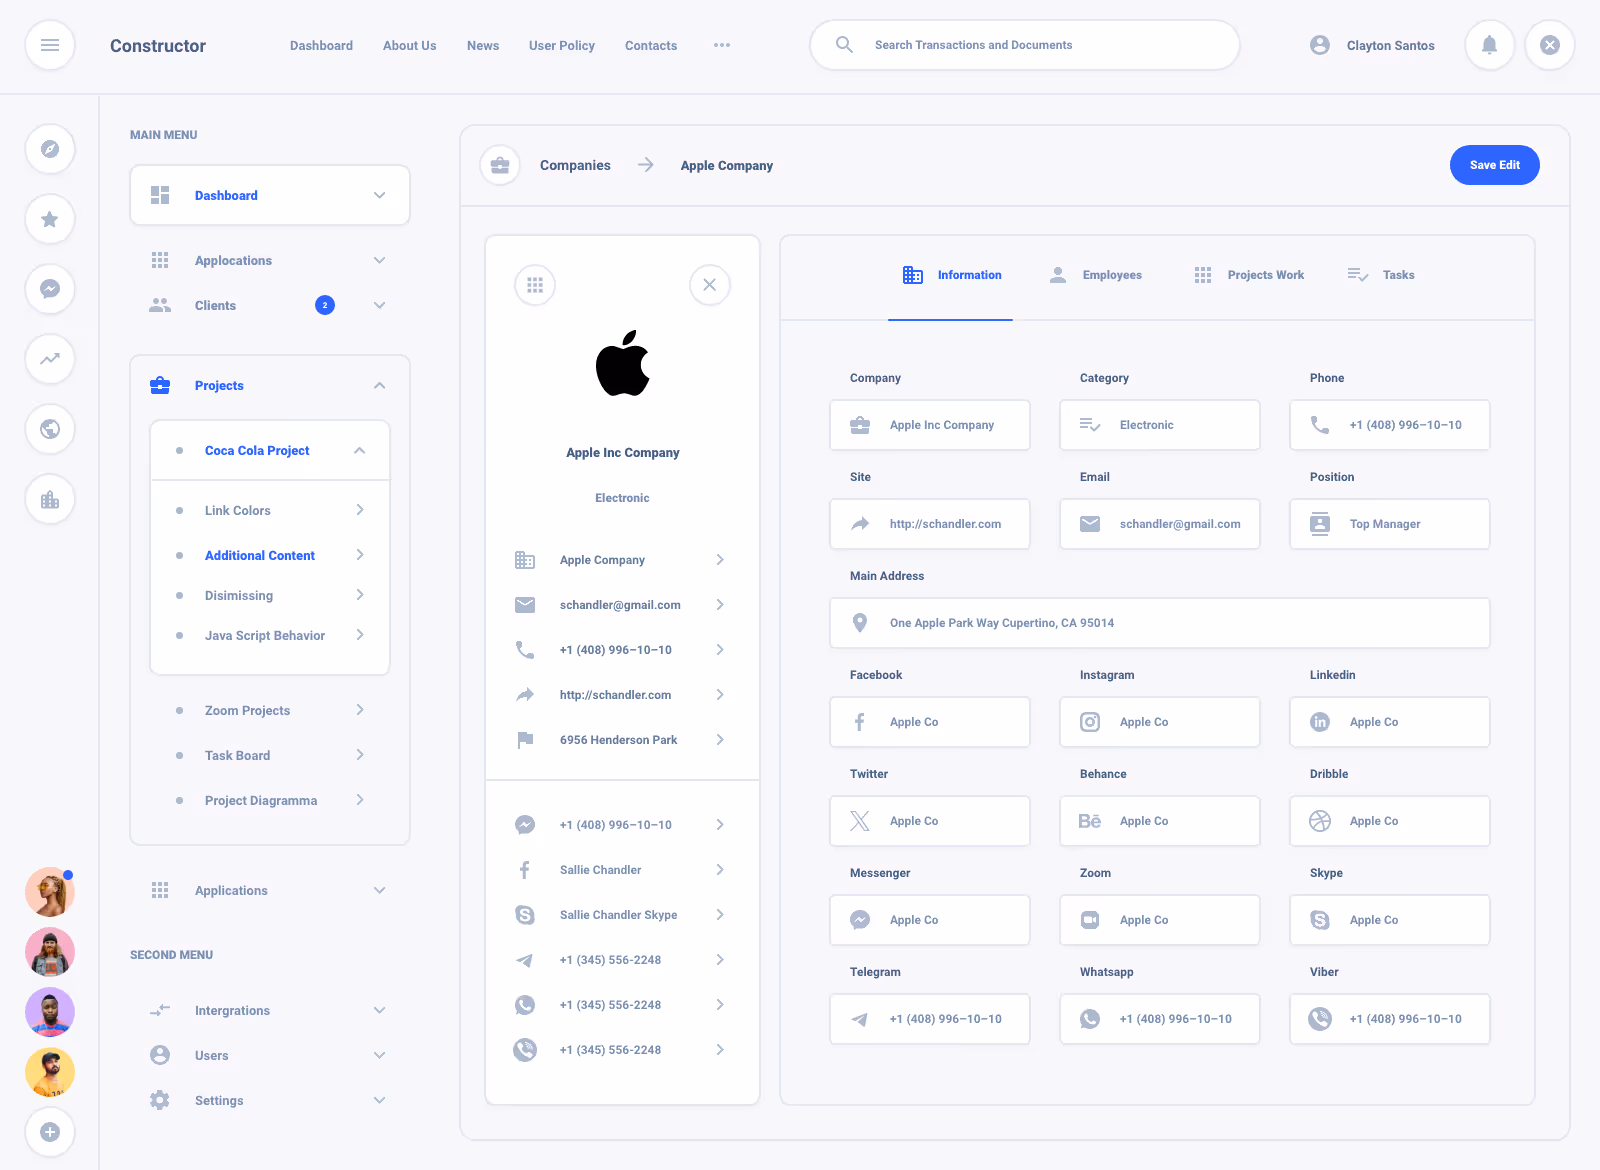
Task: Open the http://schandler.com site link
Action: (616, 694)
